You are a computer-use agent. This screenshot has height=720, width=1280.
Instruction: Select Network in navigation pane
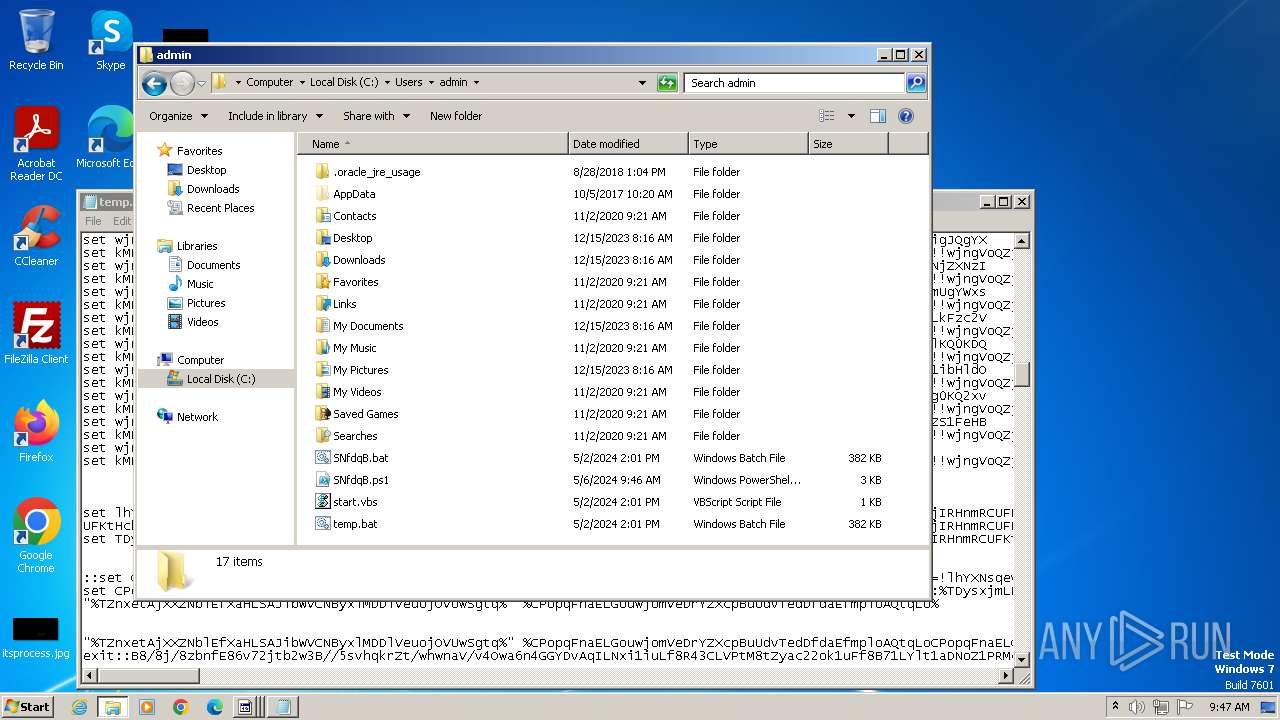(197, 417)
